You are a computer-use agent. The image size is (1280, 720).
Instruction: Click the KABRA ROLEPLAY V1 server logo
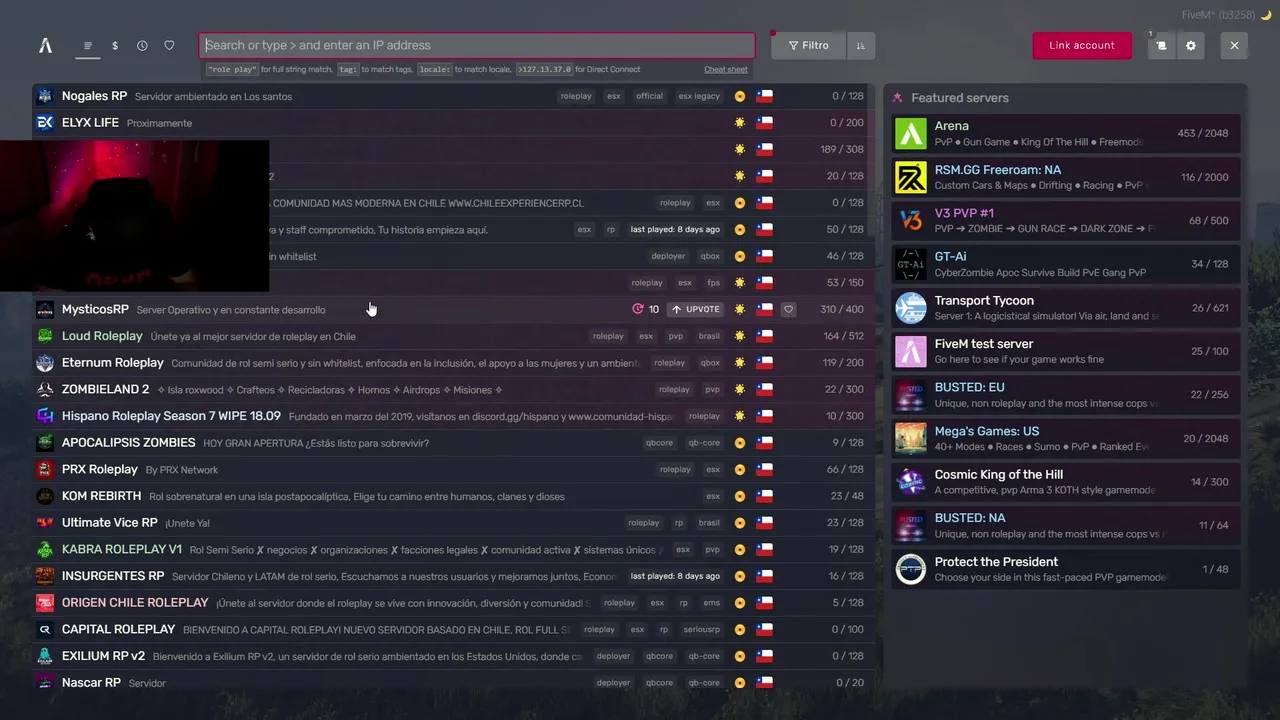45,549
